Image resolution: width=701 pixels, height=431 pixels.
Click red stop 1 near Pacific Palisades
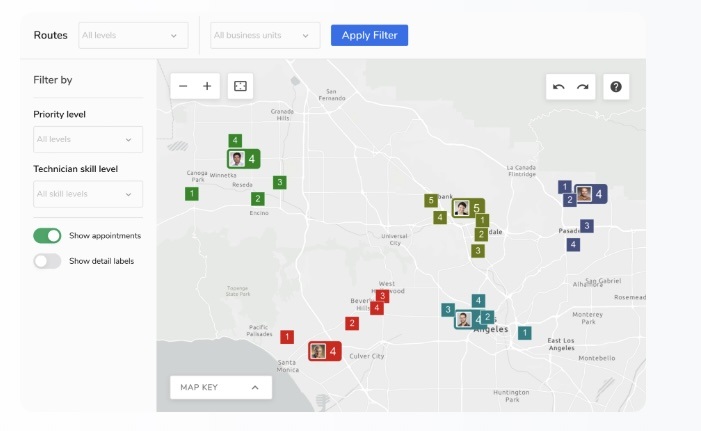pos(287,337)
